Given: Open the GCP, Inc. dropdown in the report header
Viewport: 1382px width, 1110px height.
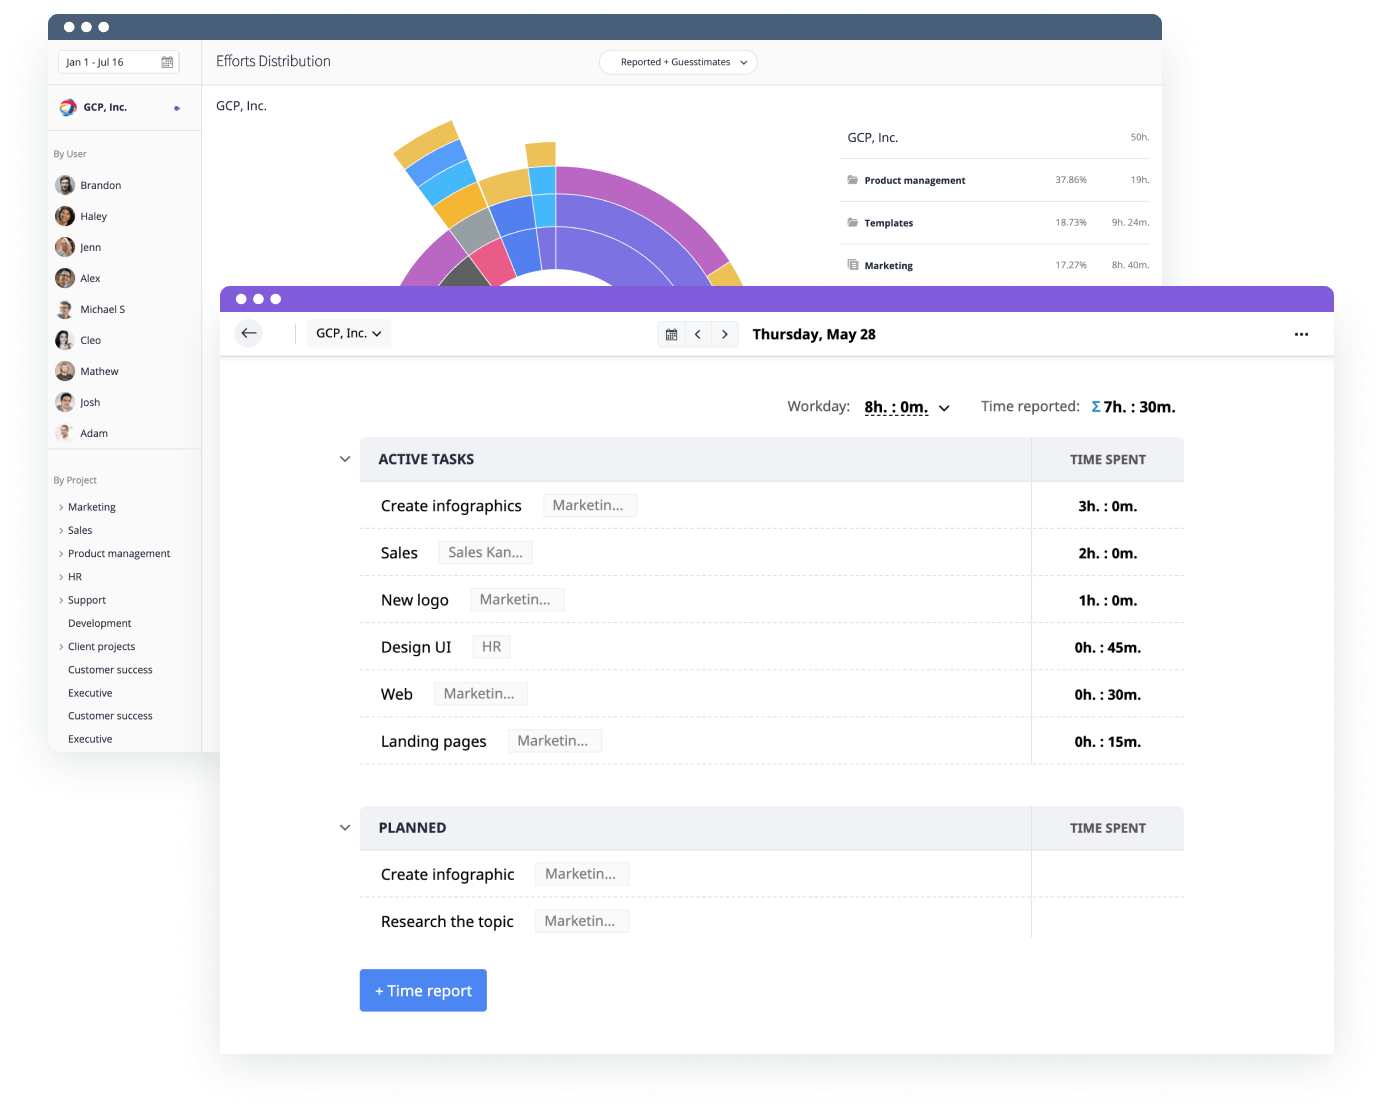Looking at the screenshot, I should click(348, 332).
